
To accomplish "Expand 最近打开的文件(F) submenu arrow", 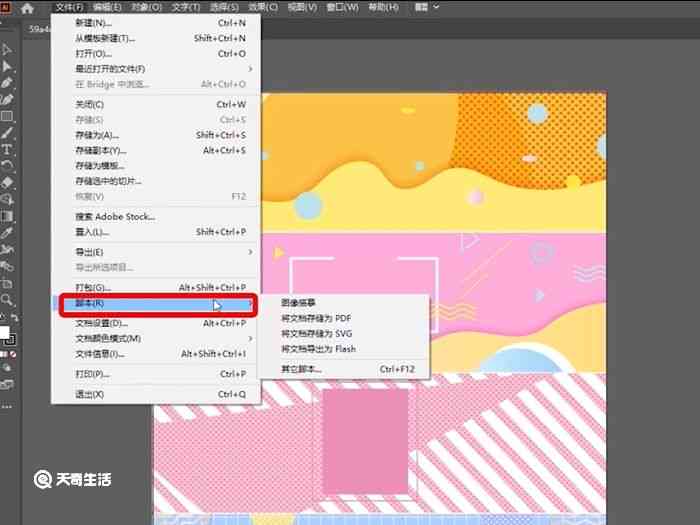I will [x=250, y=69].
